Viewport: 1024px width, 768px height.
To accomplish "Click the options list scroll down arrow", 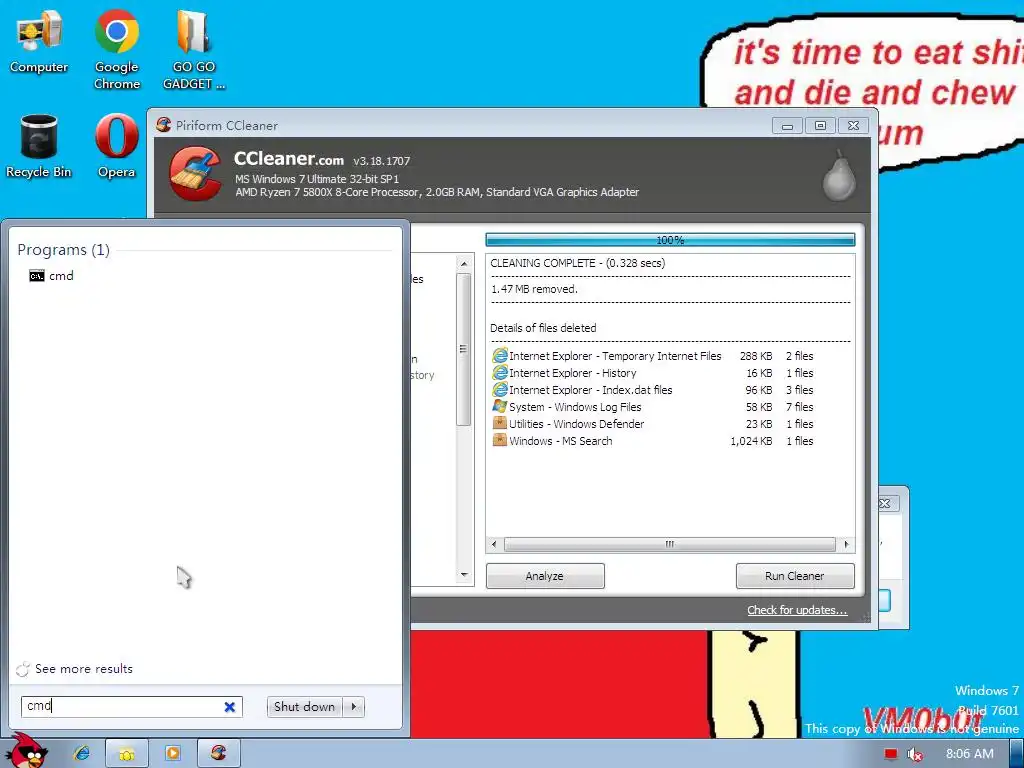I will pos(464,575).
